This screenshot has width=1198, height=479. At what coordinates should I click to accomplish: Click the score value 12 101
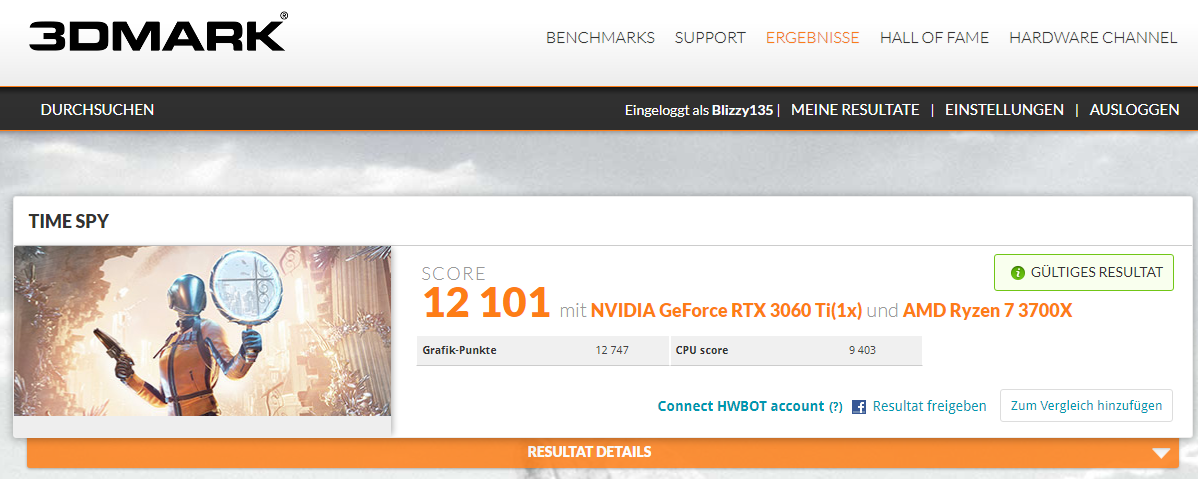pos(486,303)
